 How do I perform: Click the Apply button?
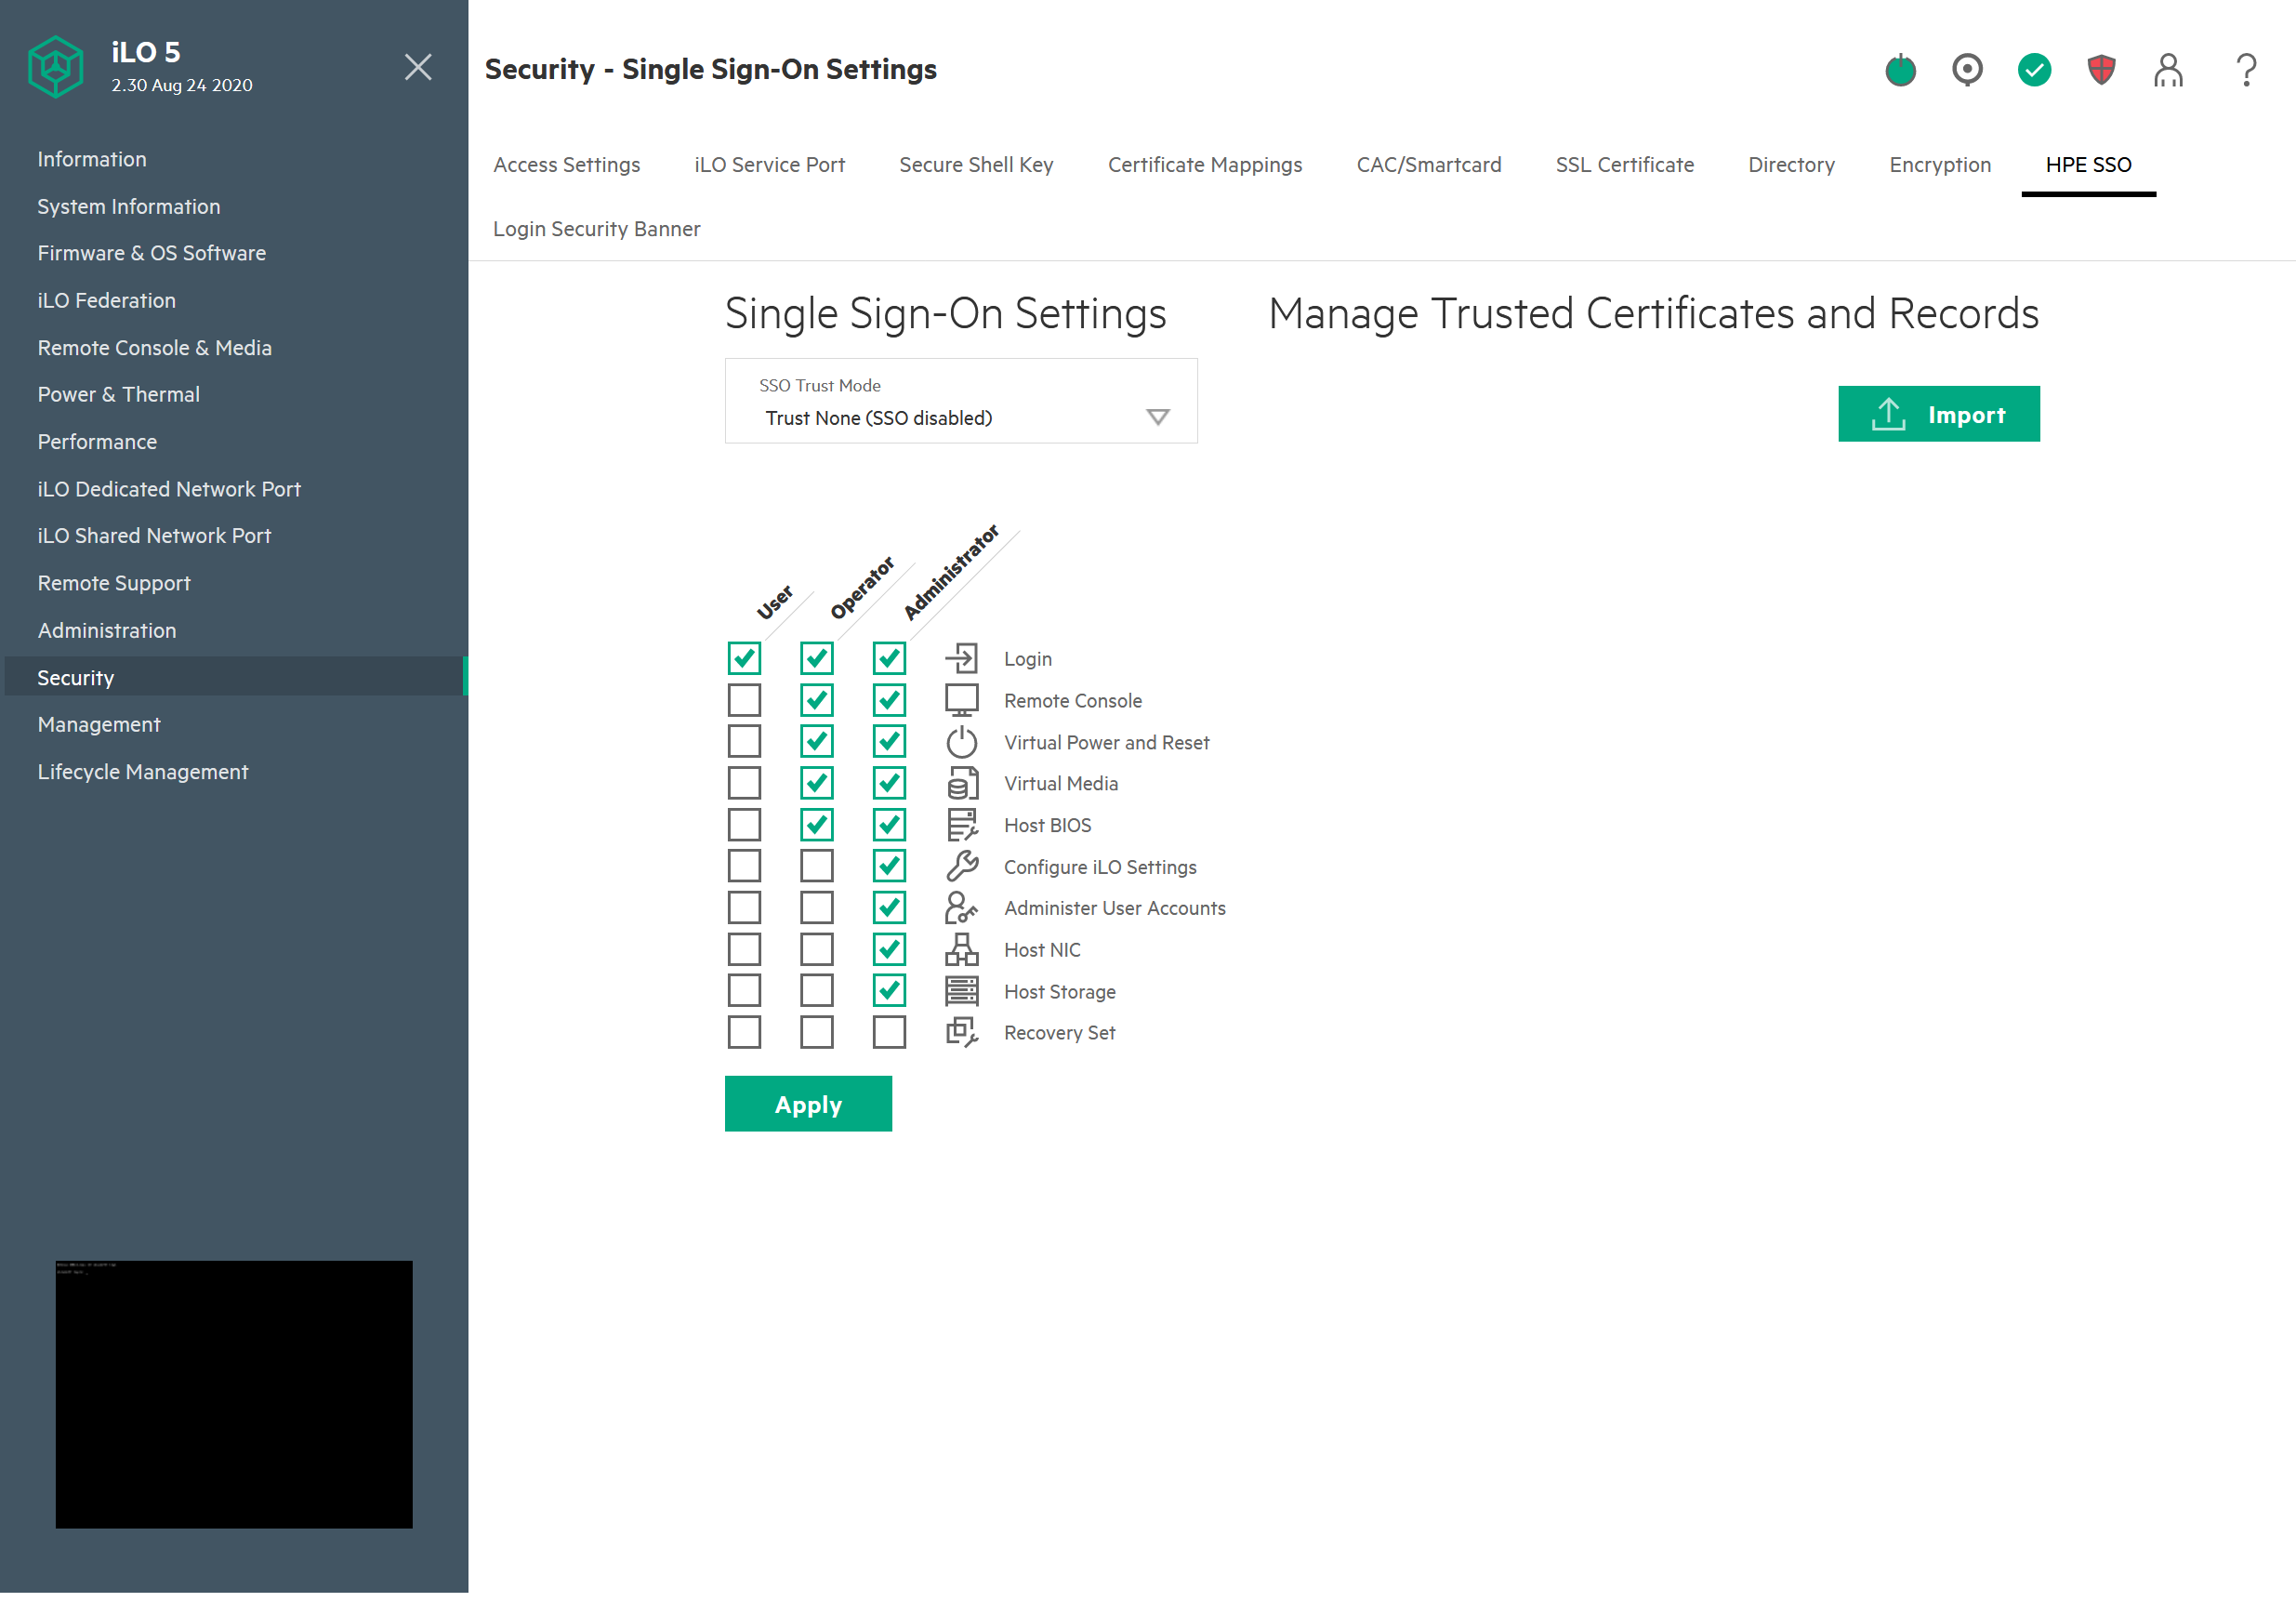pyautogui.click(x=808, y=1104)
